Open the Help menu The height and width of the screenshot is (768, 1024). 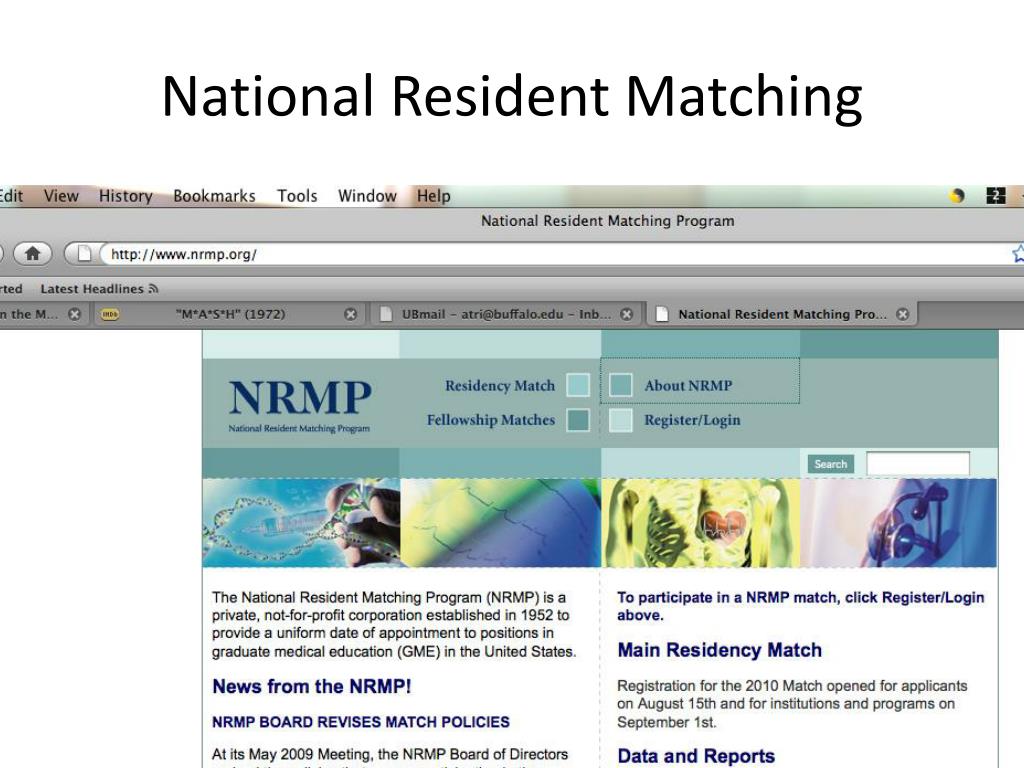click(434, 196)
